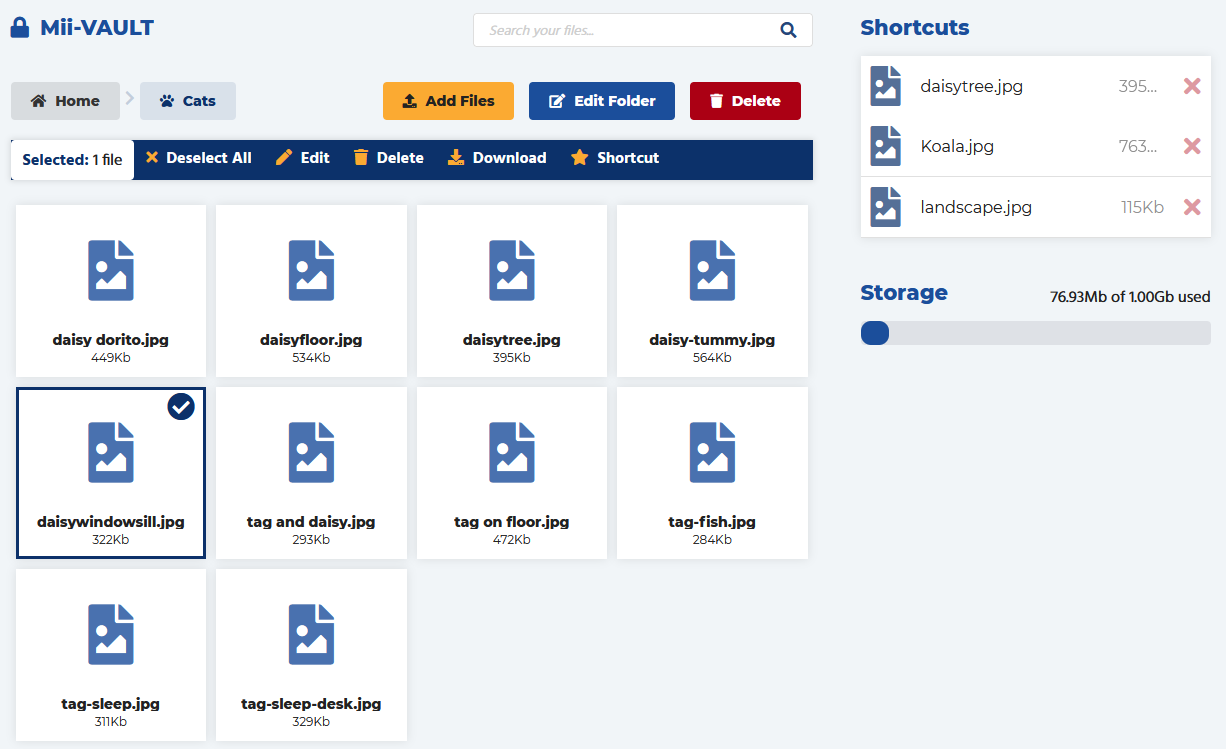
Task: Focus the Search your files field
Action: pos(625,30)
